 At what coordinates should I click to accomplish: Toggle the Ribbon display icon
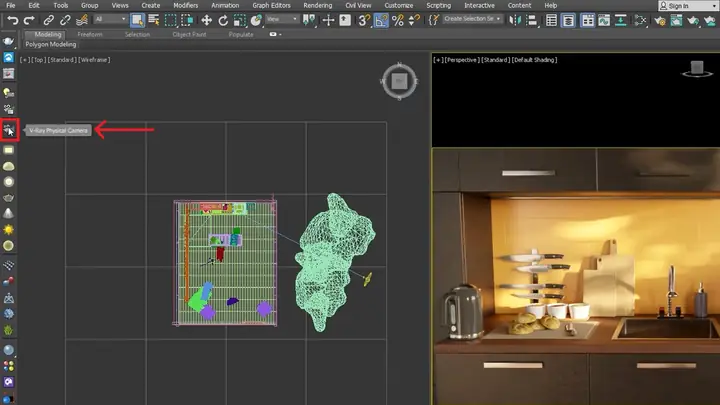[x=587, y=20]
